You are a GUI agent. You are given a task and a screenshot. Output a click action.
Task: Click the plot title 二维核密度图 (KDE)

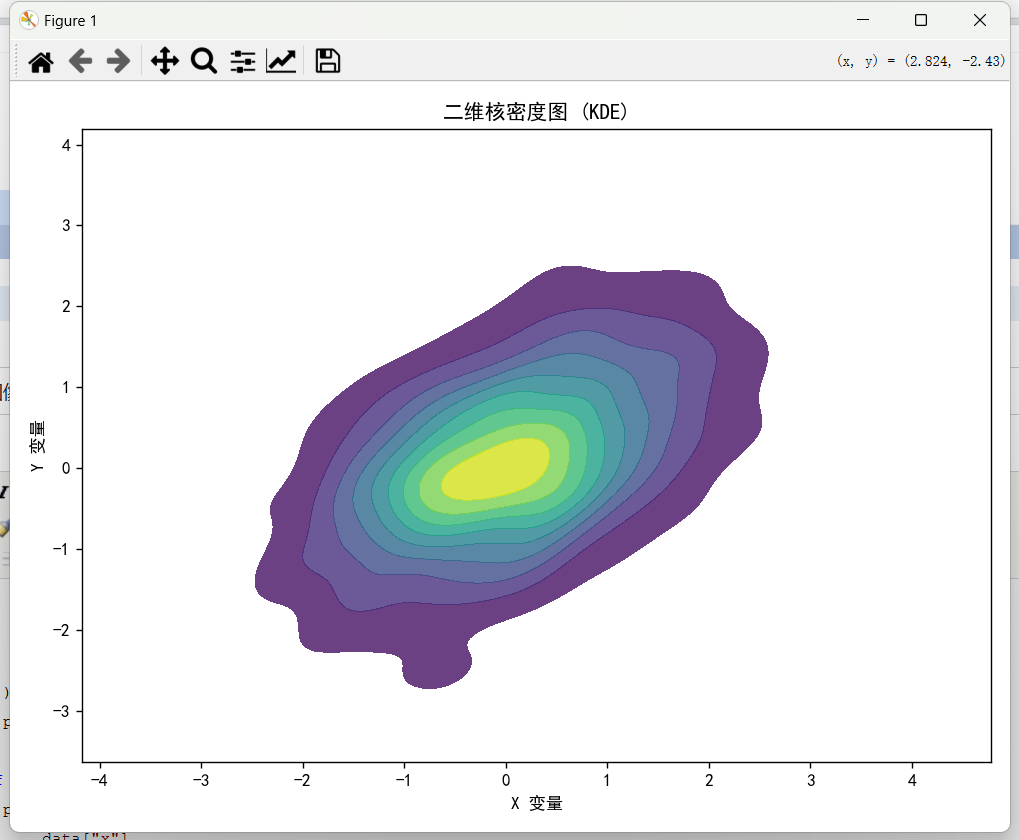tap(536, 112)
